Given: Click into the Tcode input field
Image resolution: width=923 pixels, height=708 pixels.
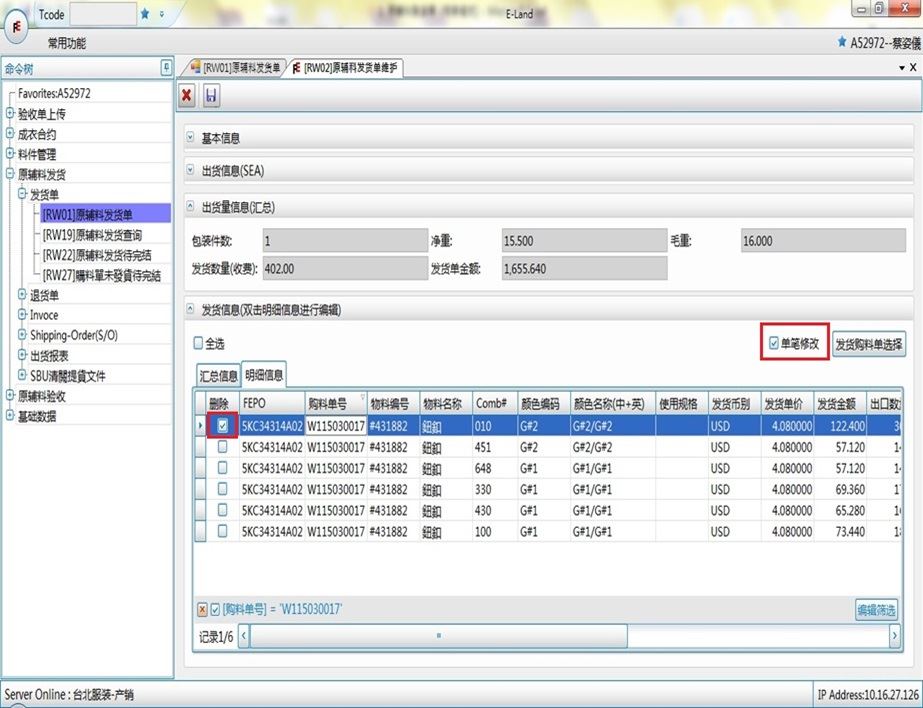Looking at the screenshot, I should pyautogui.click(x=104, y=14).
